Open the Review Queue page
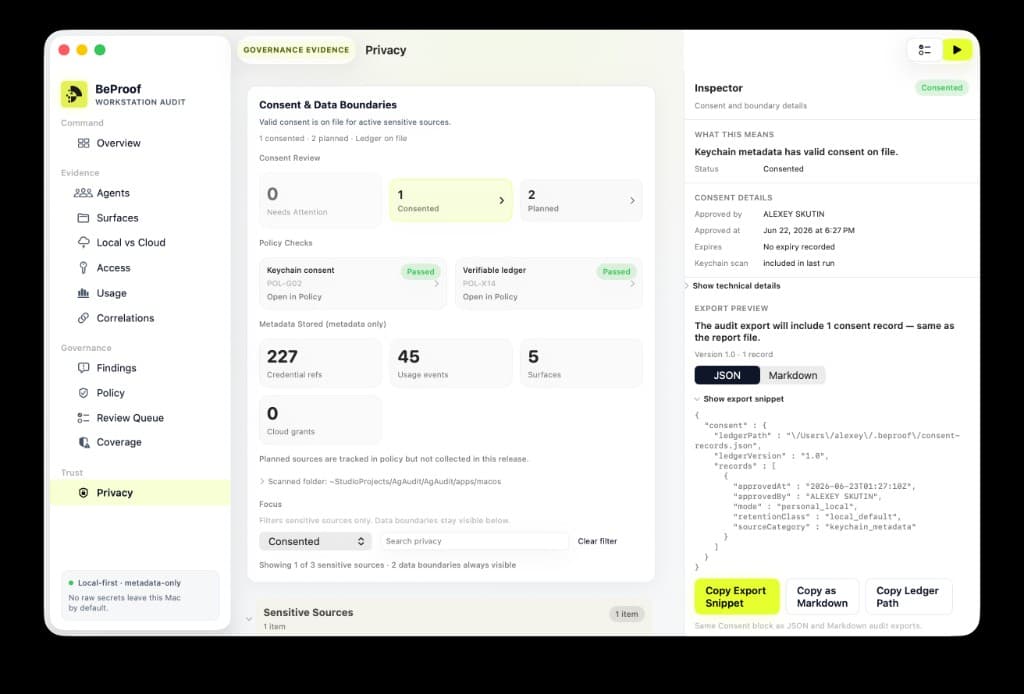The width and height of the screenshot is (1024, 694). click(140, 418)
